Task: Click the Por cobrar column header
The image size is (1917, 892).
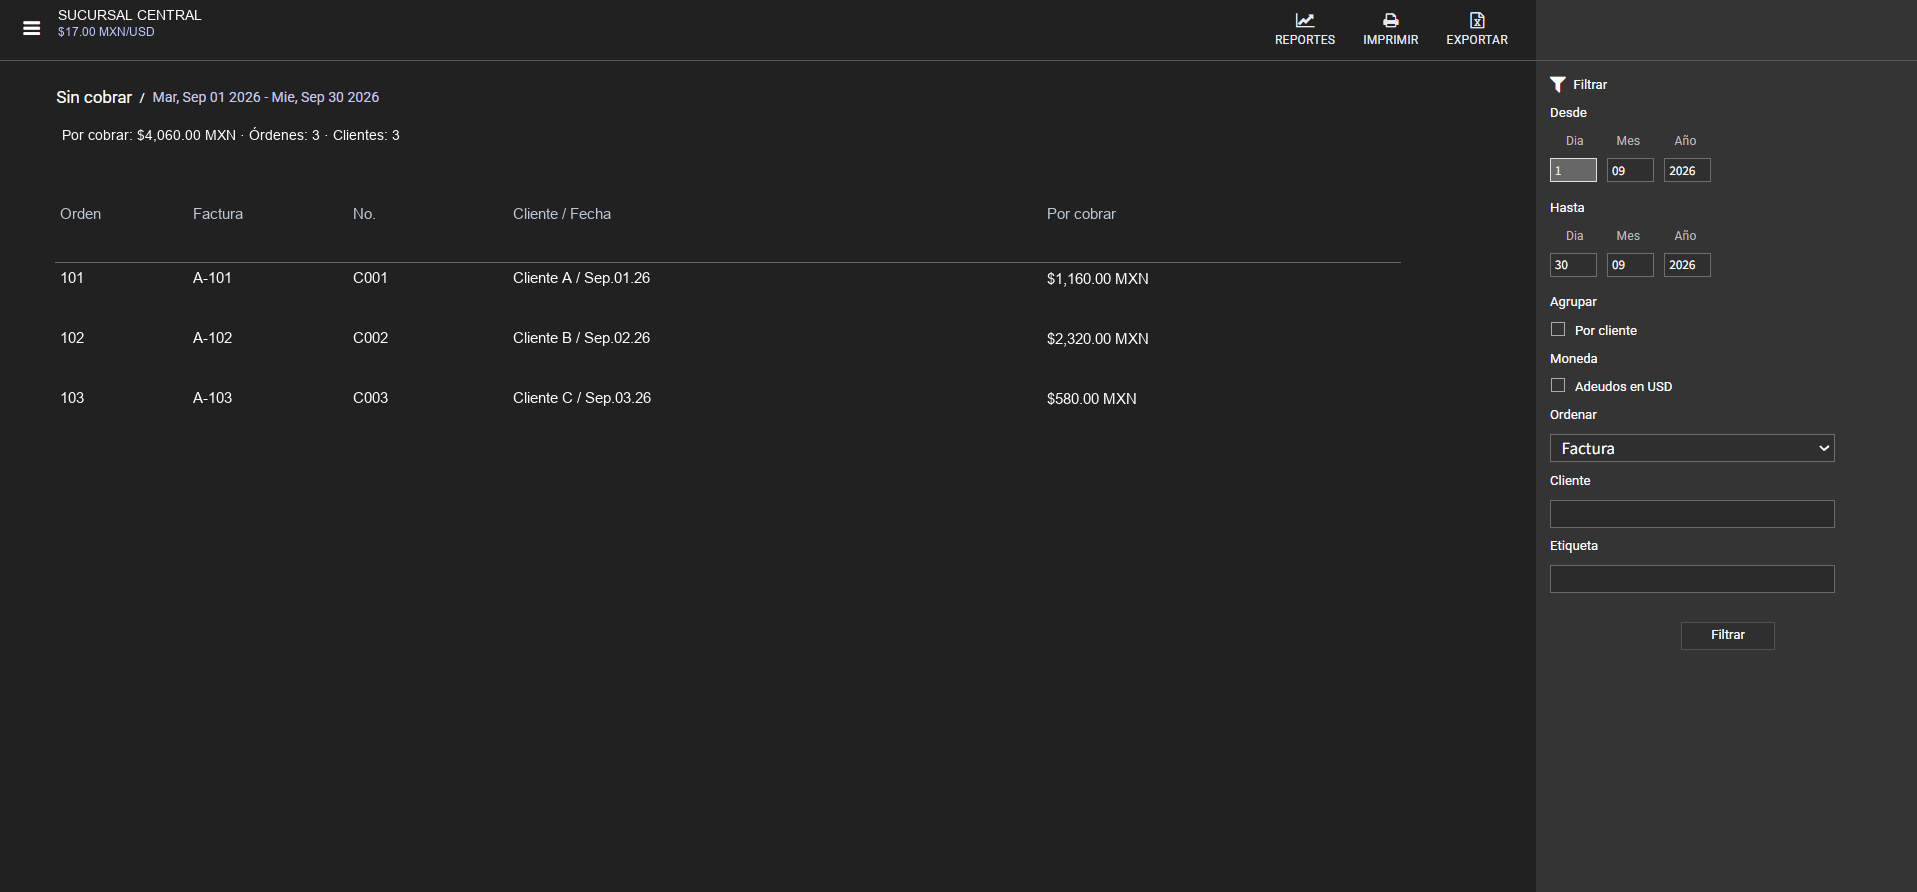Action: [1081, 214]
